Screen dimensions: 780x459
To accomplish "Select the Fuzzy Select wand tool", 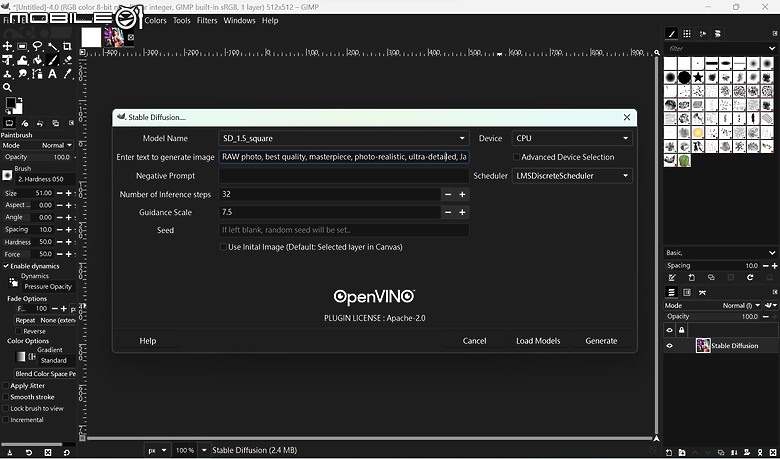I will click(53, 46).
